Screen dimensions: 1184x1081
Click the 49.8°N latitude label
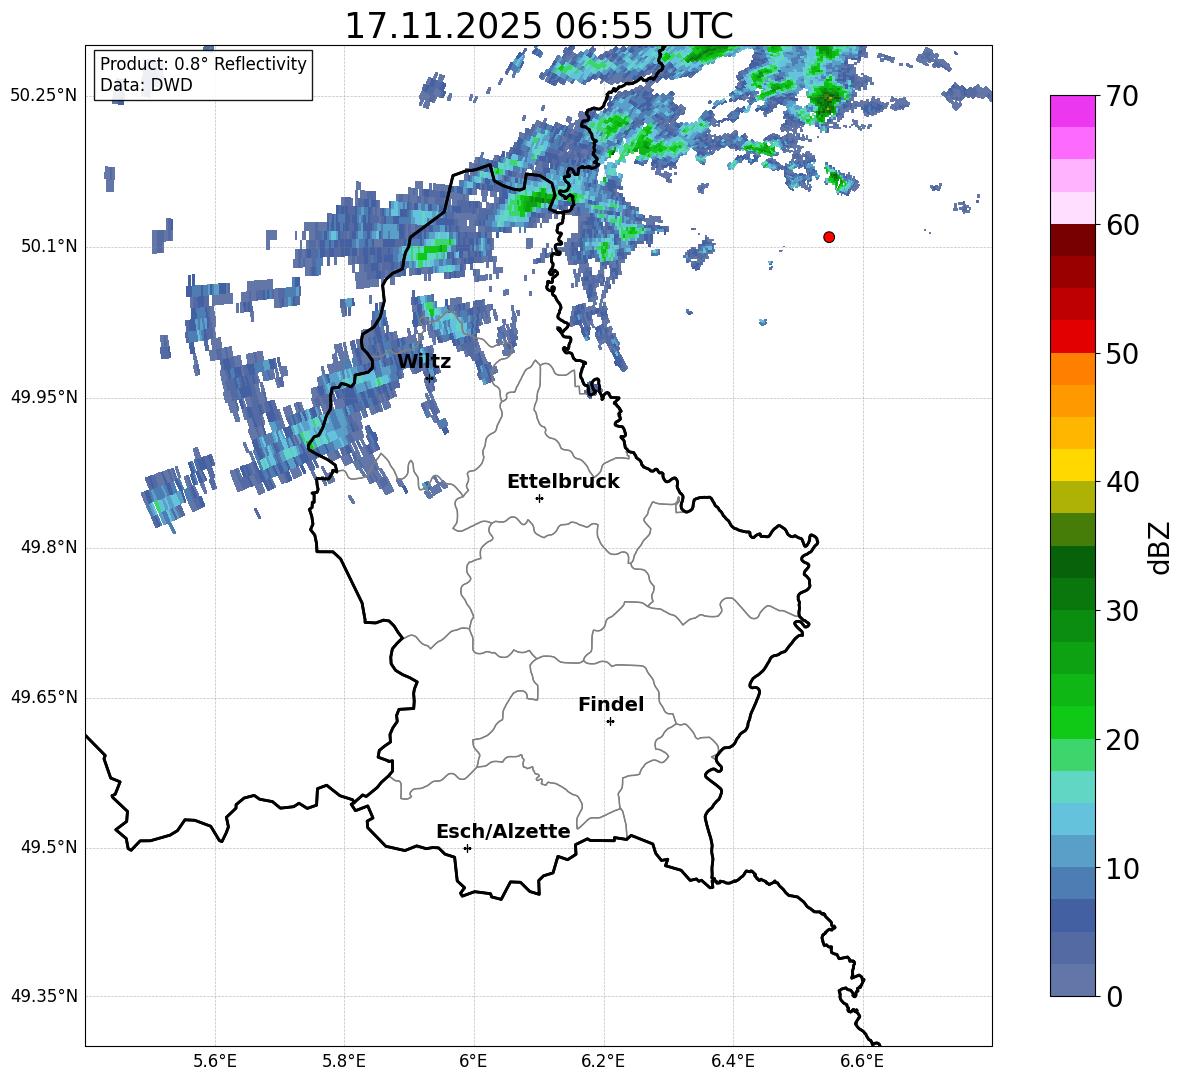[49, 547]
